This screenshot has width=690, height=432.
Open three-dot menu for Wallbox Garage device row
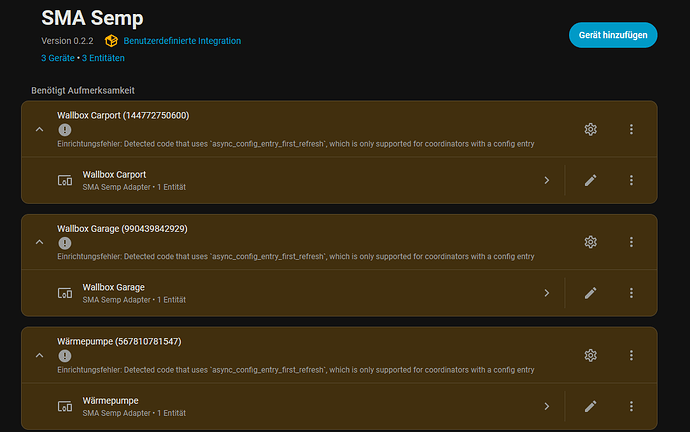coord(631,293)
